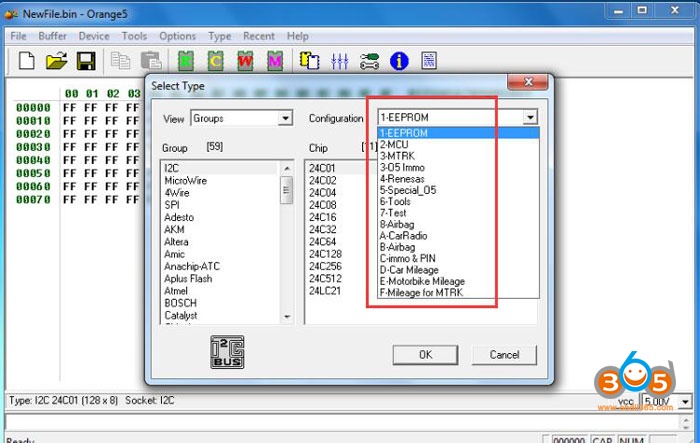
Task: Expand the View Groups dropdown
Action: pos(285,118)
